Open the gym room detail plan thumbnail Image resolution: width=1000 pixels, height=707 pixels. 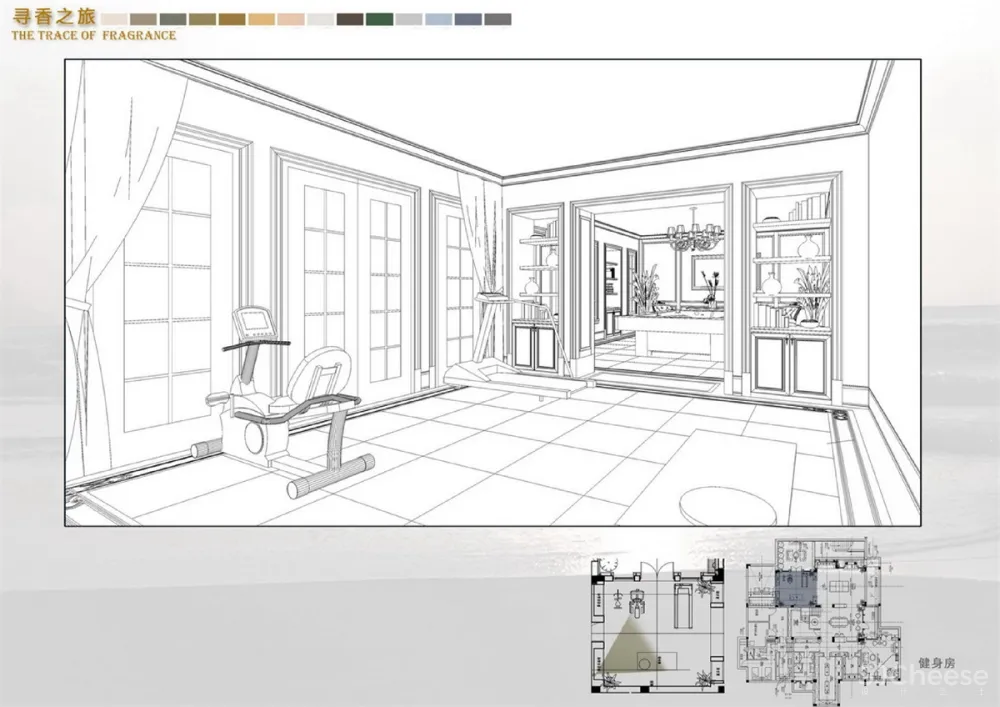(x=656, y=624)
